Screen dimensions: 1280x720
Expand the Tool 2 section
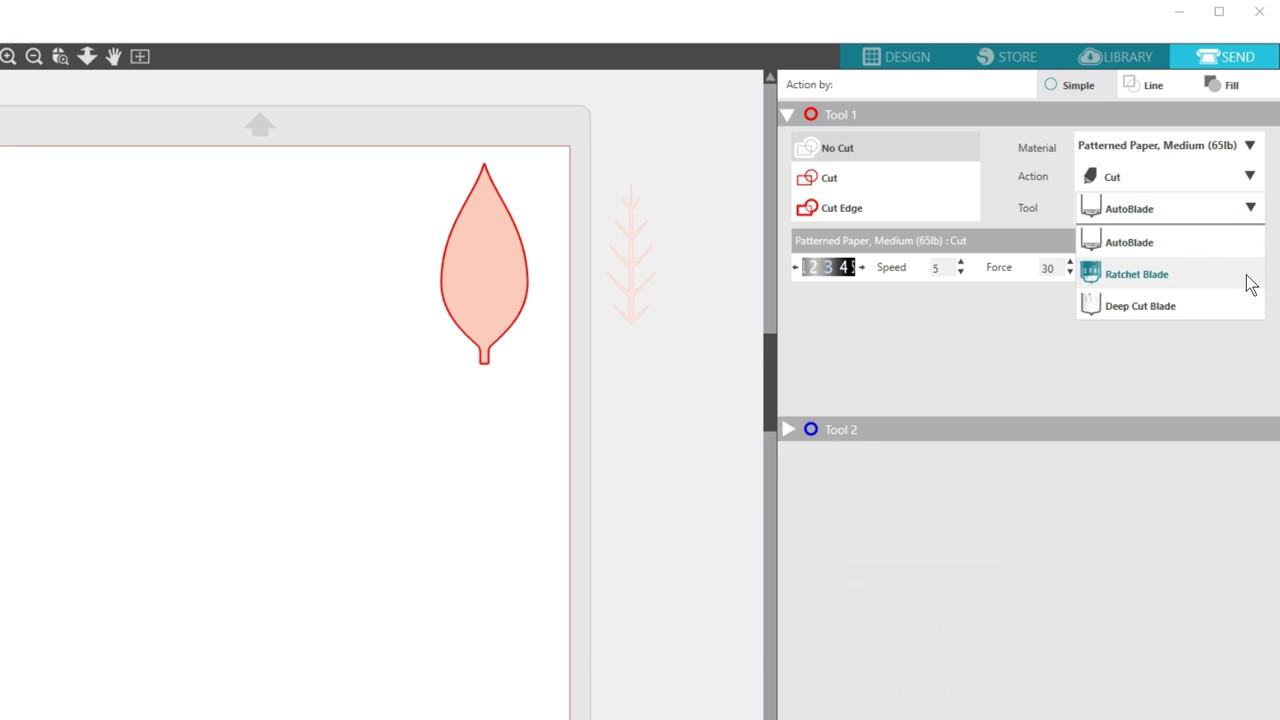pos(788,429)
